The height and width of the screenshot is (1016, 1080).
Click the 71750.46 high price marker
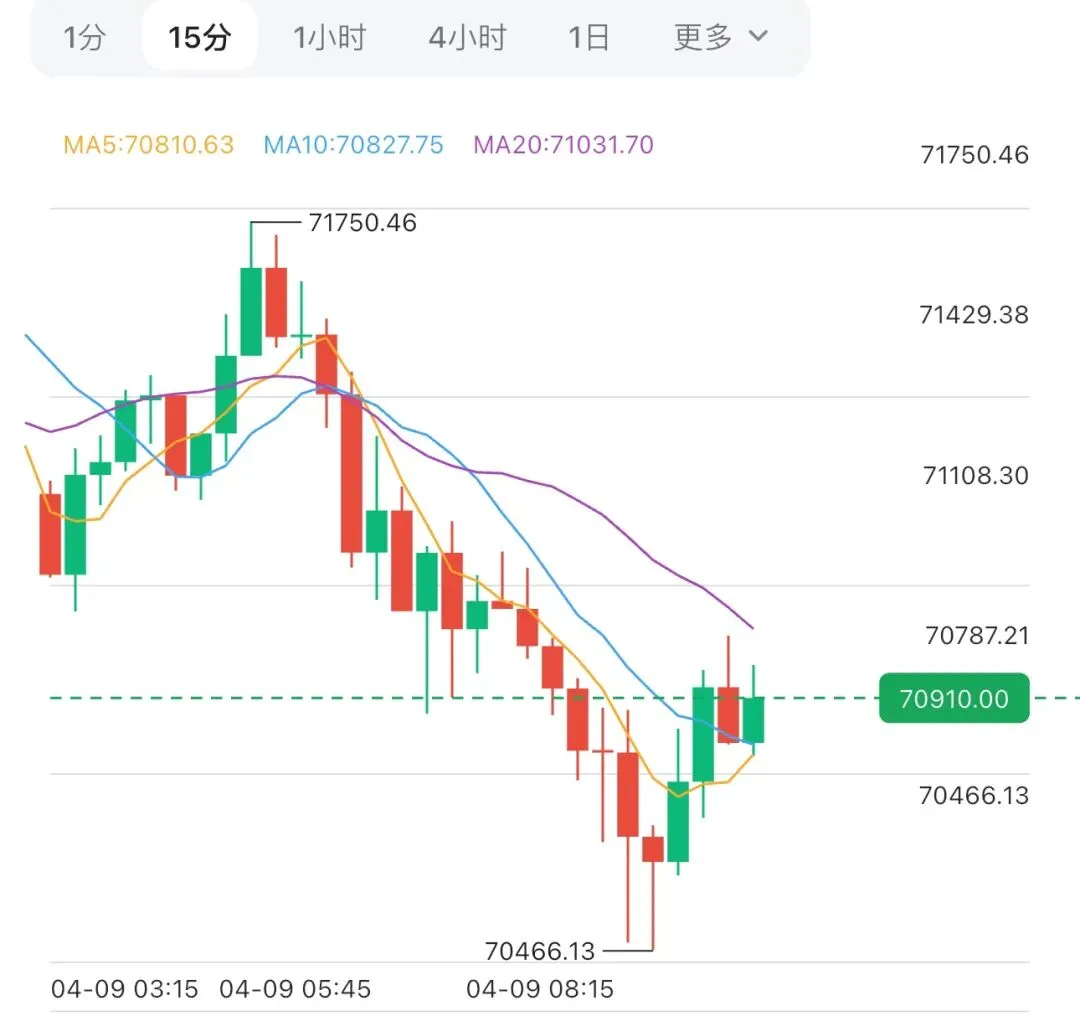point(362,223)
